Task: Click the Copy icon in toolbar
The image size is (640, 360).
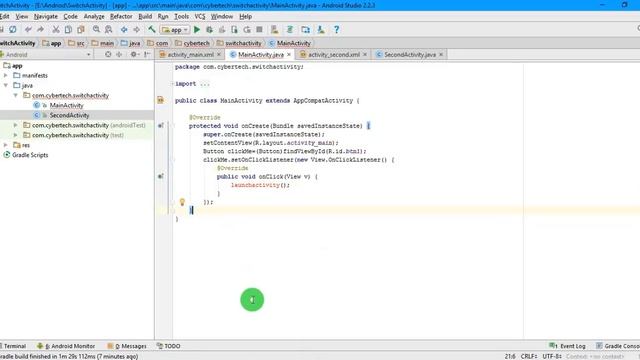Action: [68, 29]
